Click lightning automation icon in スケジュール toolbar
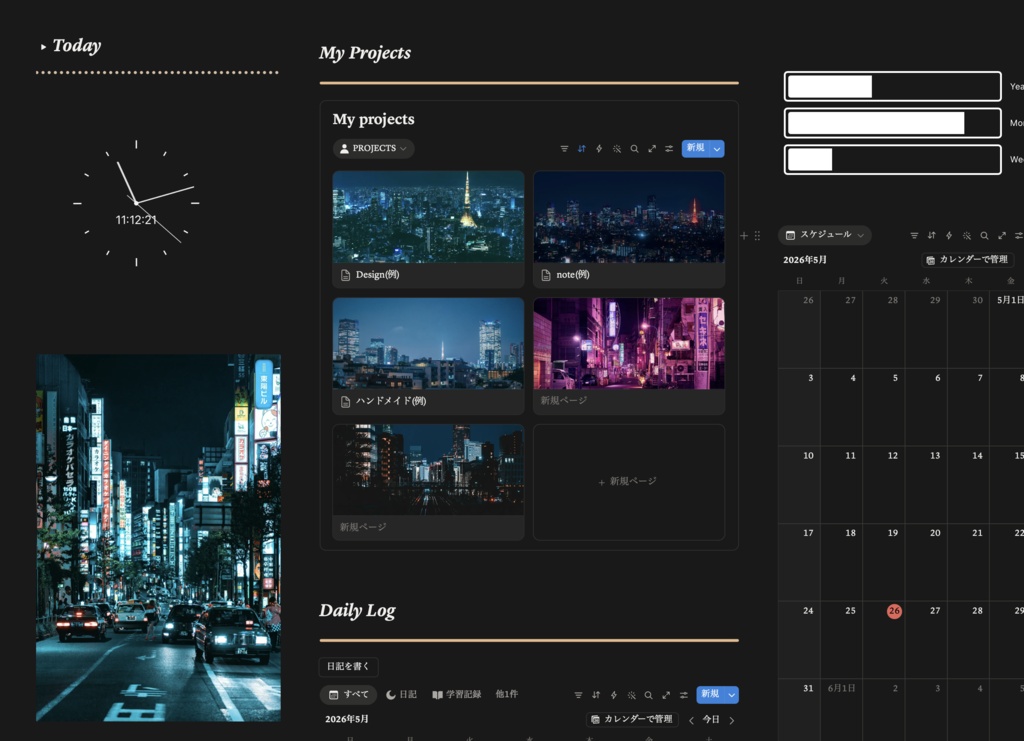This screenshot has width=1024, height=741. [949, 236]
